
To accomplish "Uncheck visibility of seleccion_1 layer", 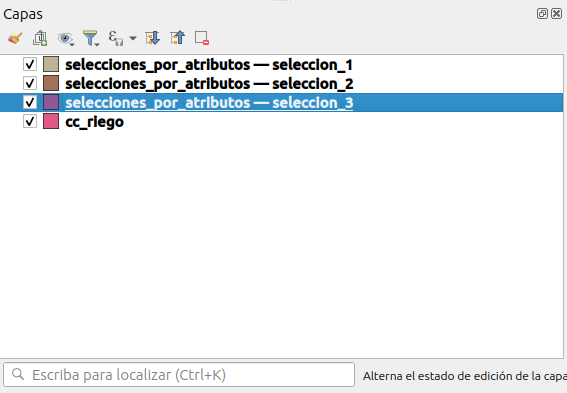I will tap(30, 64).
